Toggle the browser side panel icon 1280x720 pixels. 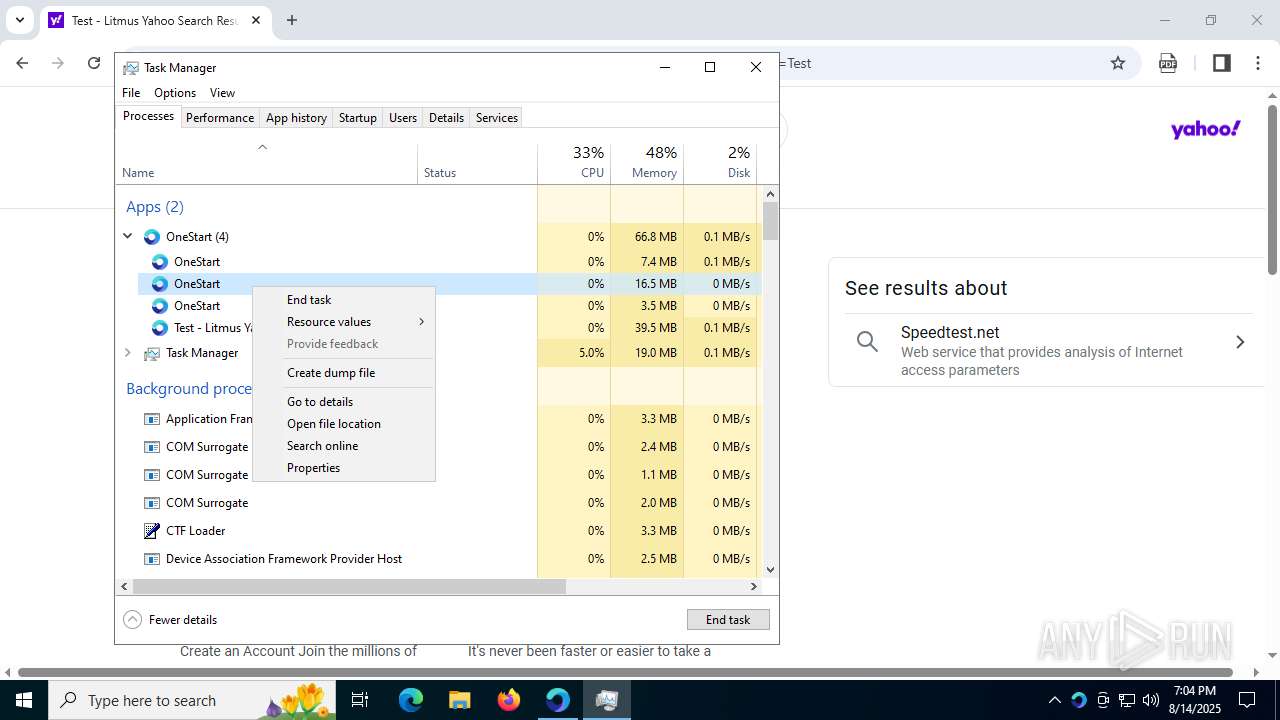point(1221,63)
